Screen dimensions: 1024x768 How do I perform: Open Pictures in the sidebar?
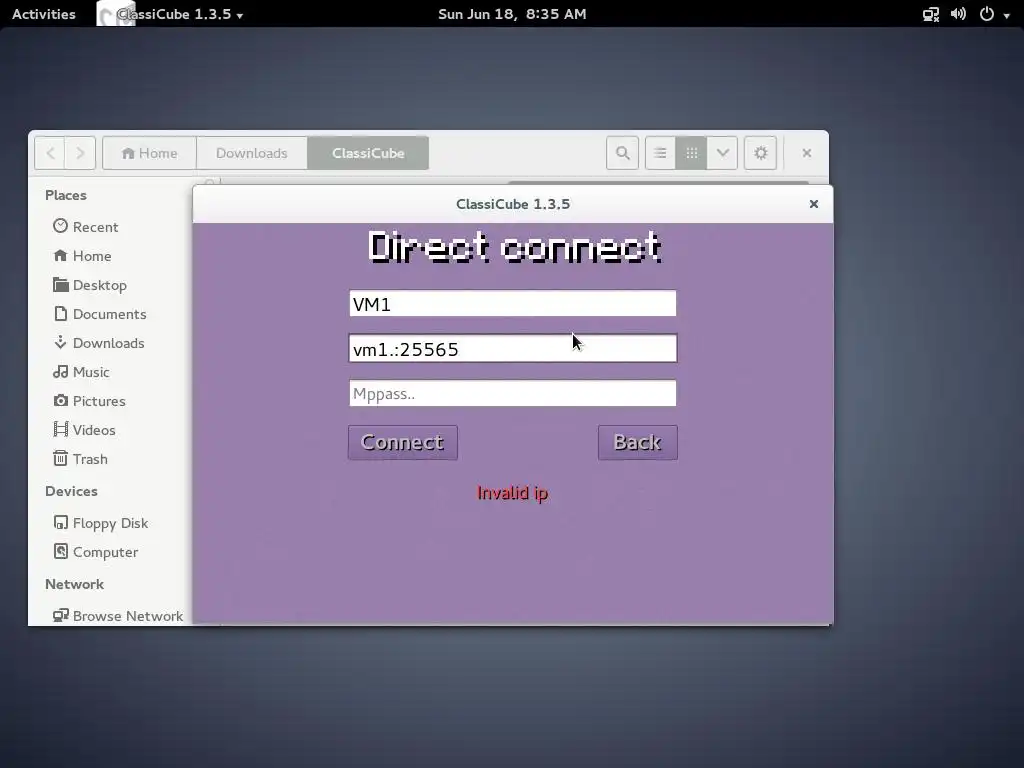coord(89,401)
